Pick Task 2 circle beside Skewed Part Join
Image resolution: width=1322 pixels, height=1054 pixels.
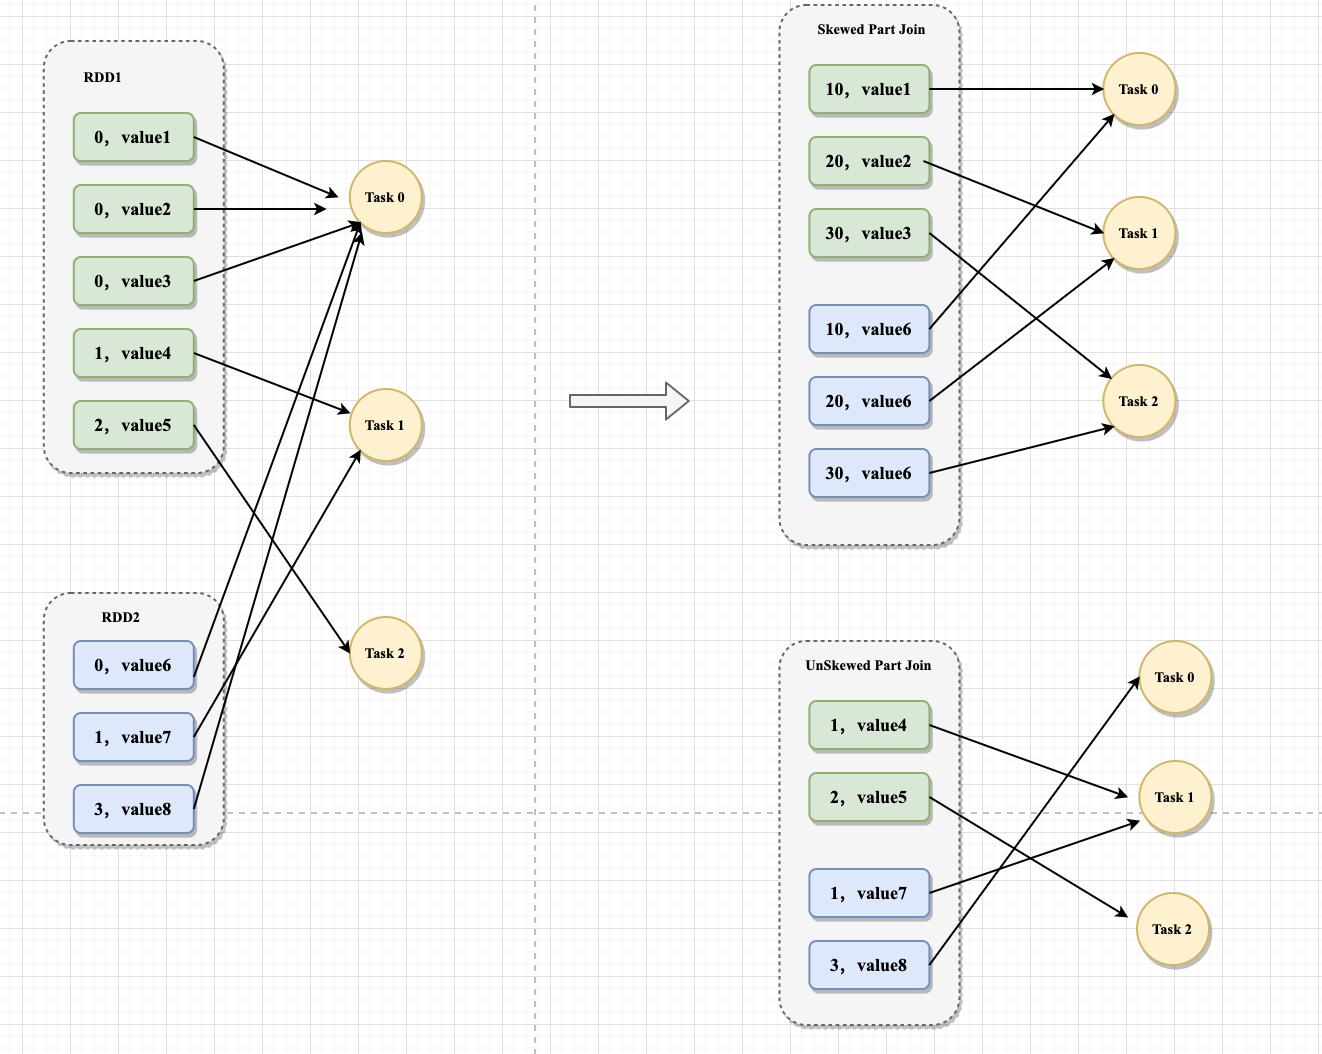click(x=1139, y=401)
